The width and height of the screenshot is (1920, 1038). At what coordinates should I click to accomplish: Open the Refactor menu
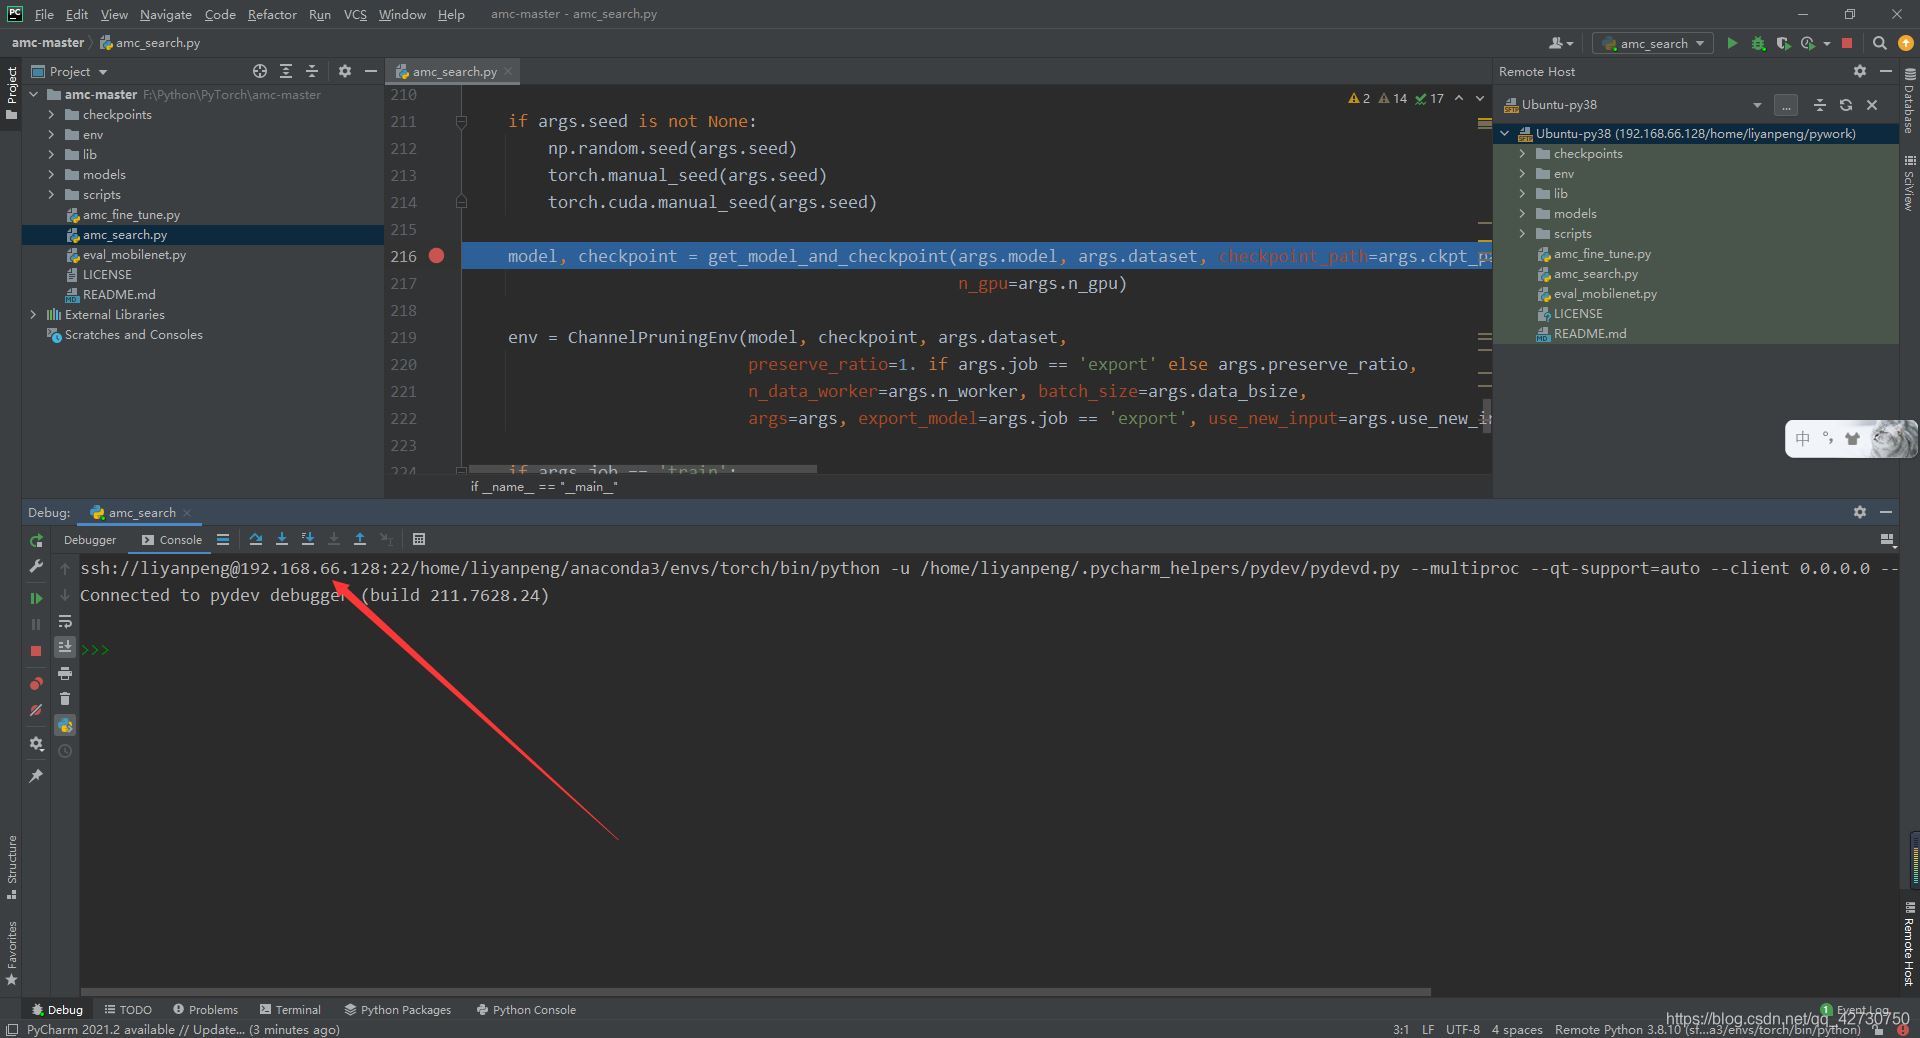click(x=272, y=14)
